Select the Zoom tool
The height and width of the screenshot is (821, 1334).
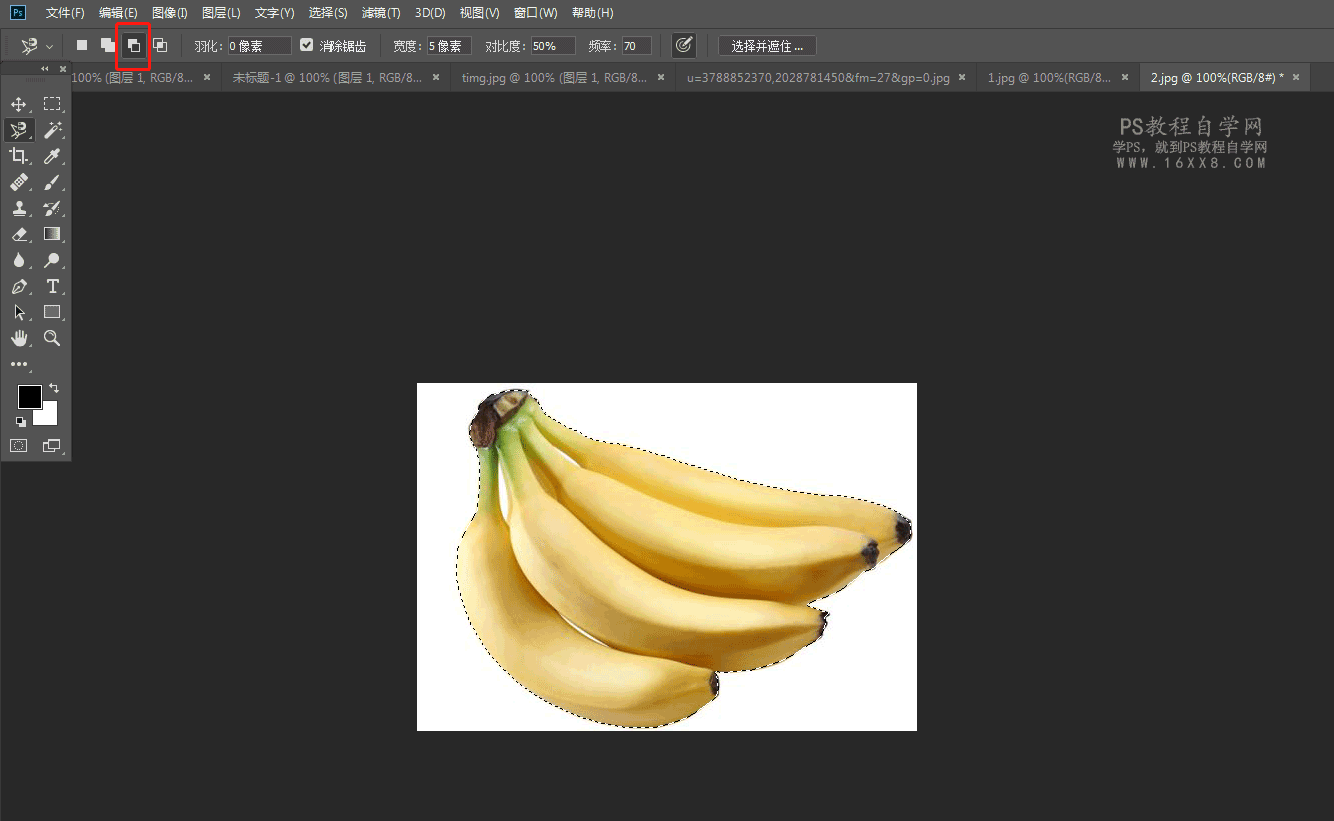coord(52,338)
